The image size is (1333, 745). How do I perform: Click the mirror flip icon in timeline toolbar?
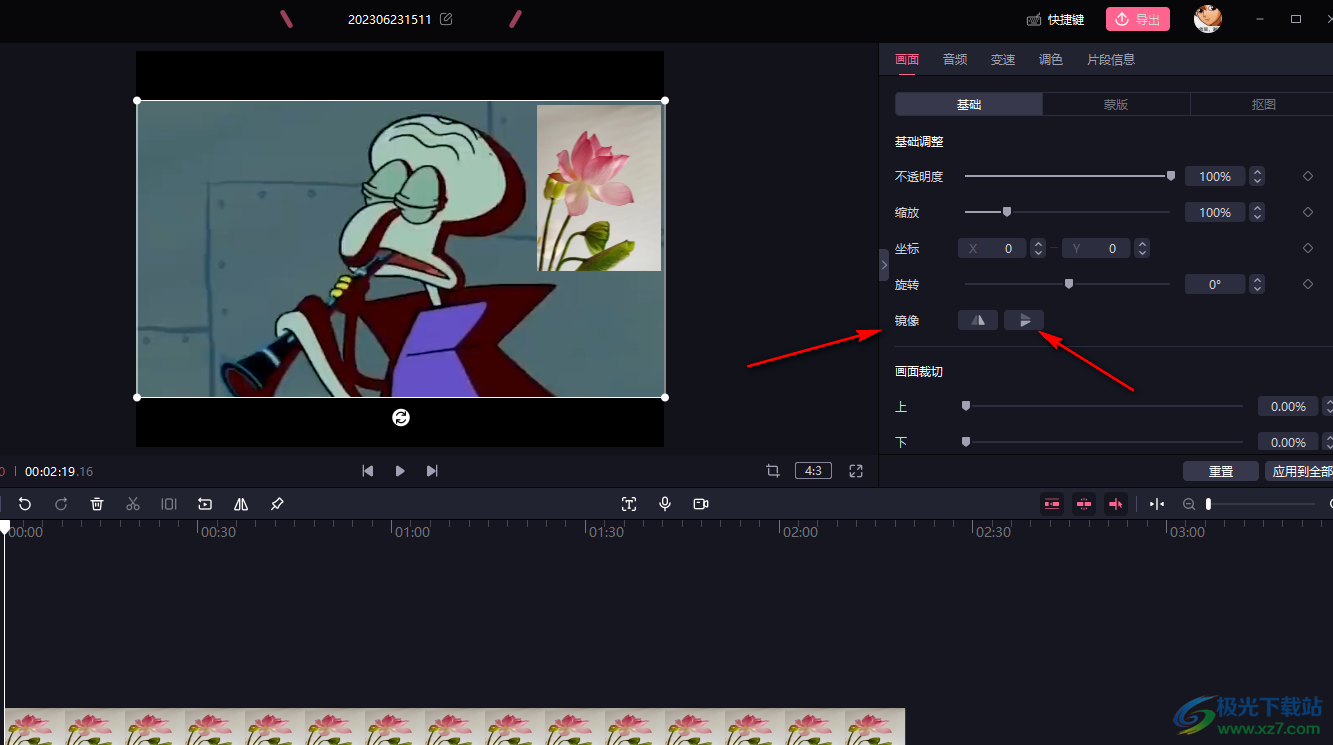coord(241,504)
